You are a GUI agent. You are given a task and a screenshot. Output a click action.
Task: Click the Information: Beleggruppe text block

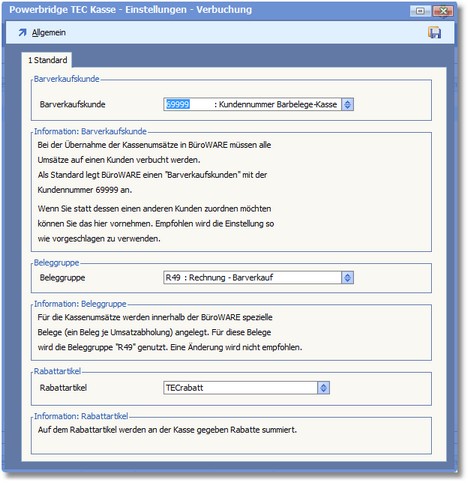point(170,332)
